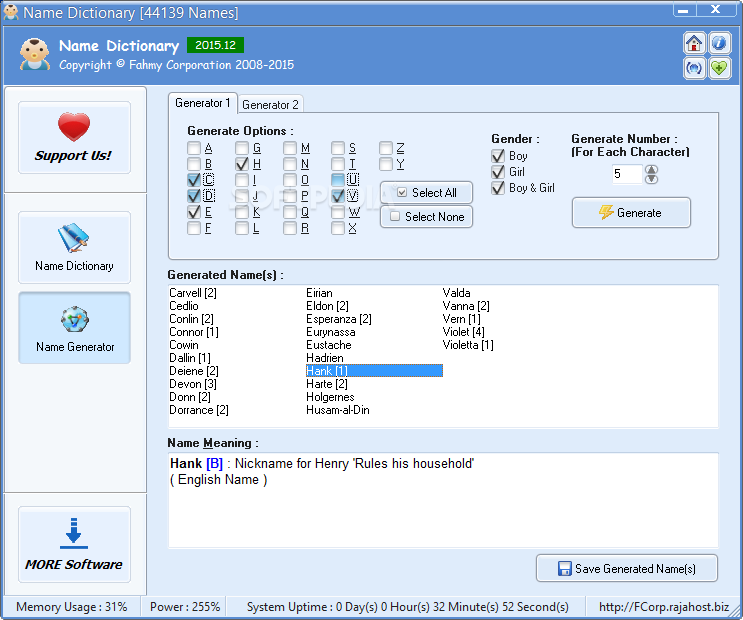Click the Select All button
Viewport: 743px width, 620px height.
[x=426, y=192]
